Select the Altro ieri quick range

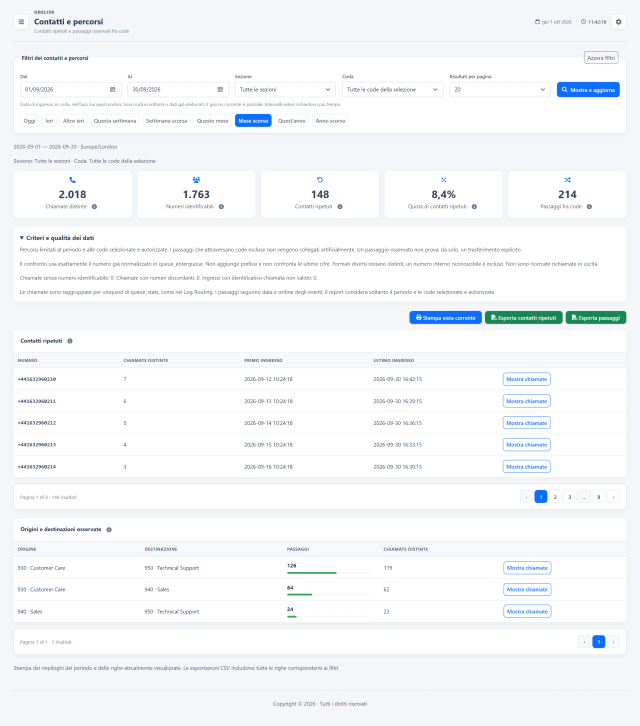[x=73, y=121]
